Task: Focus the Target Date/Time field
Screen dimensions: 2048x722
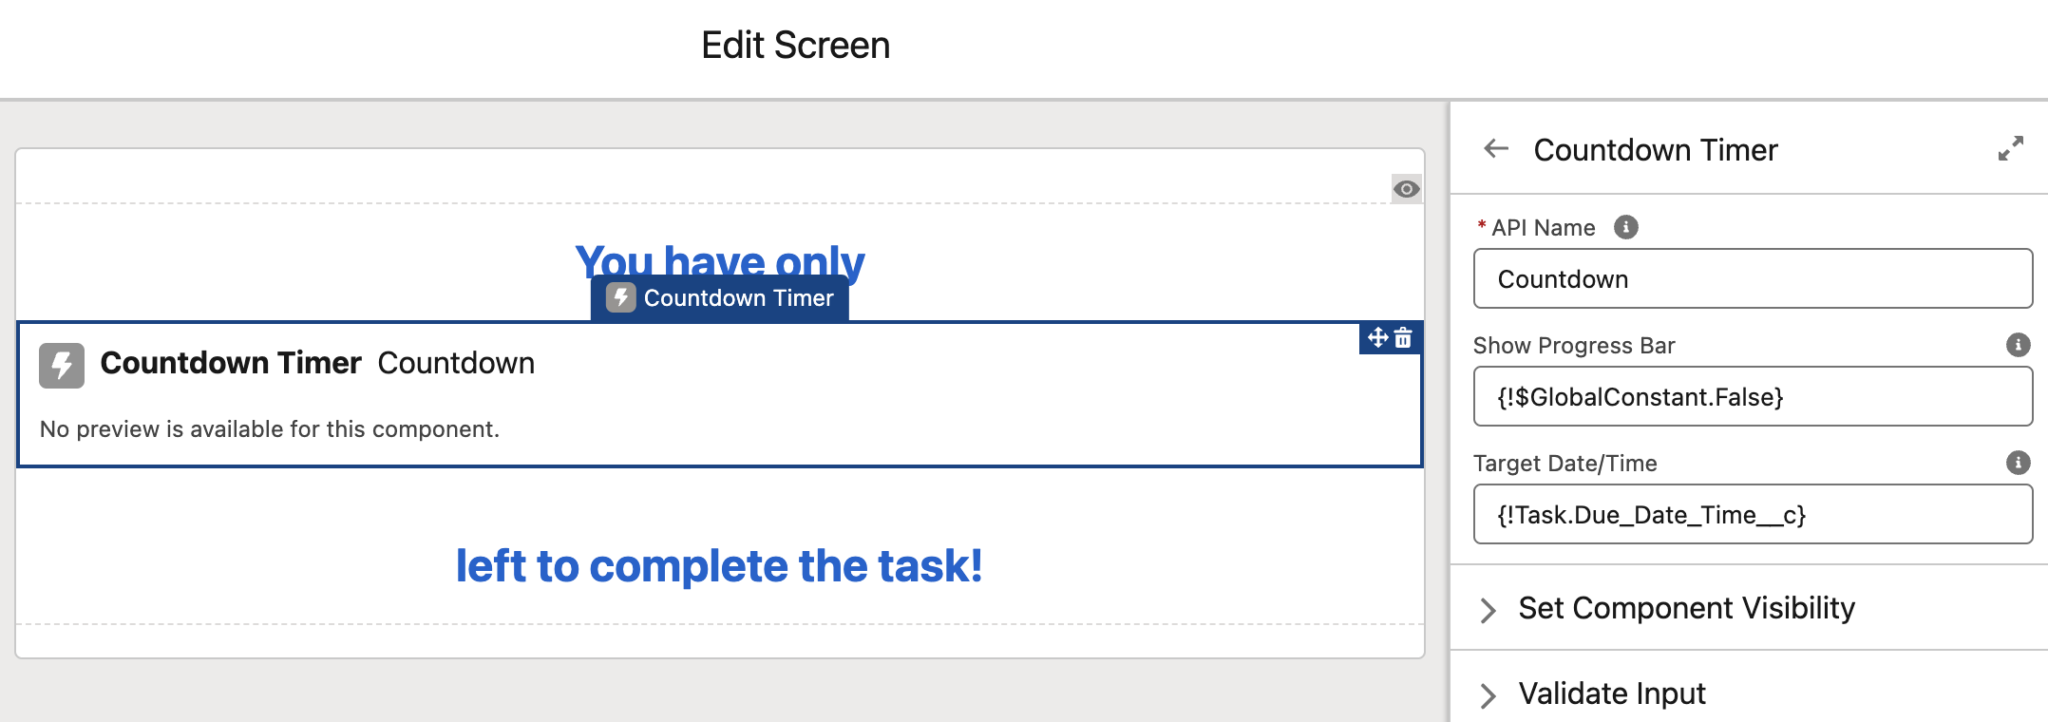Action: tap(1752, 515)
